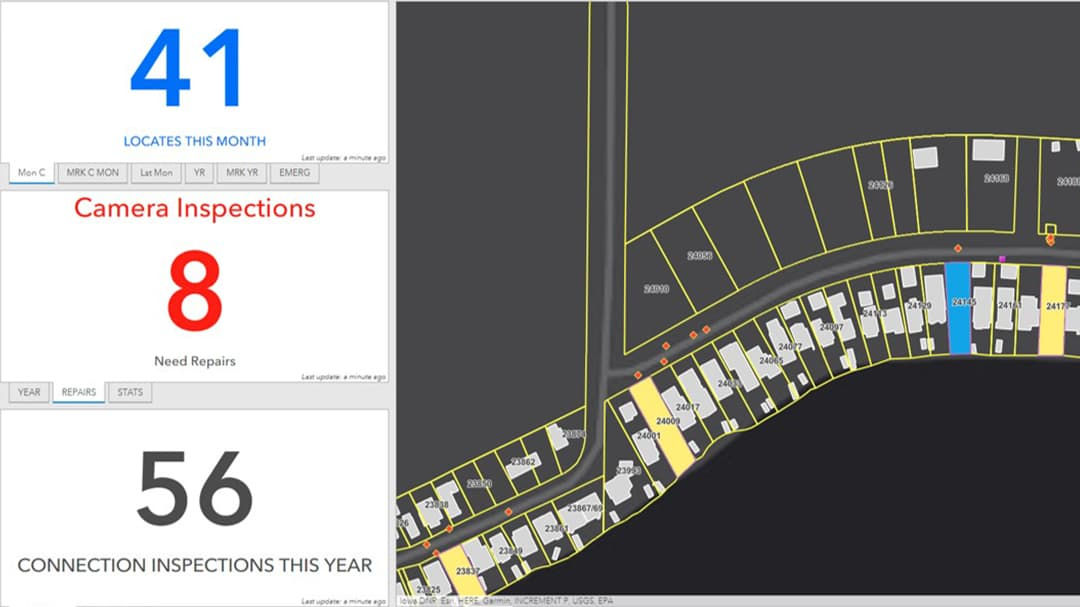Screen dimensions: 1080x607
Task: Open the Lat Mon tab
Action: 156,172
